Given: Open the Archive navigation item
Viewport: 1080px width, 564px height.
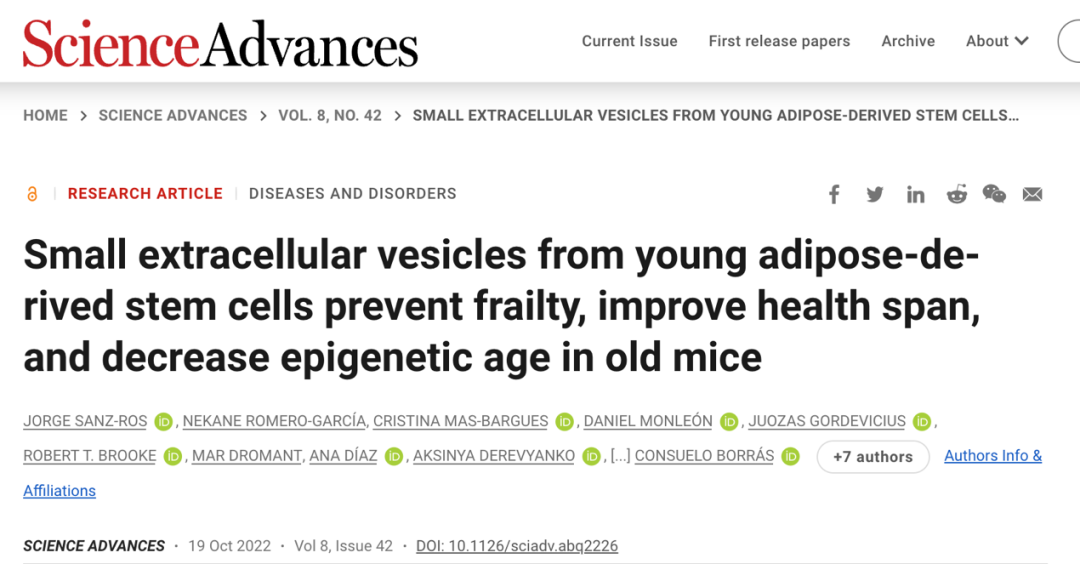Looking at the screenshot, I should (908, 41).
